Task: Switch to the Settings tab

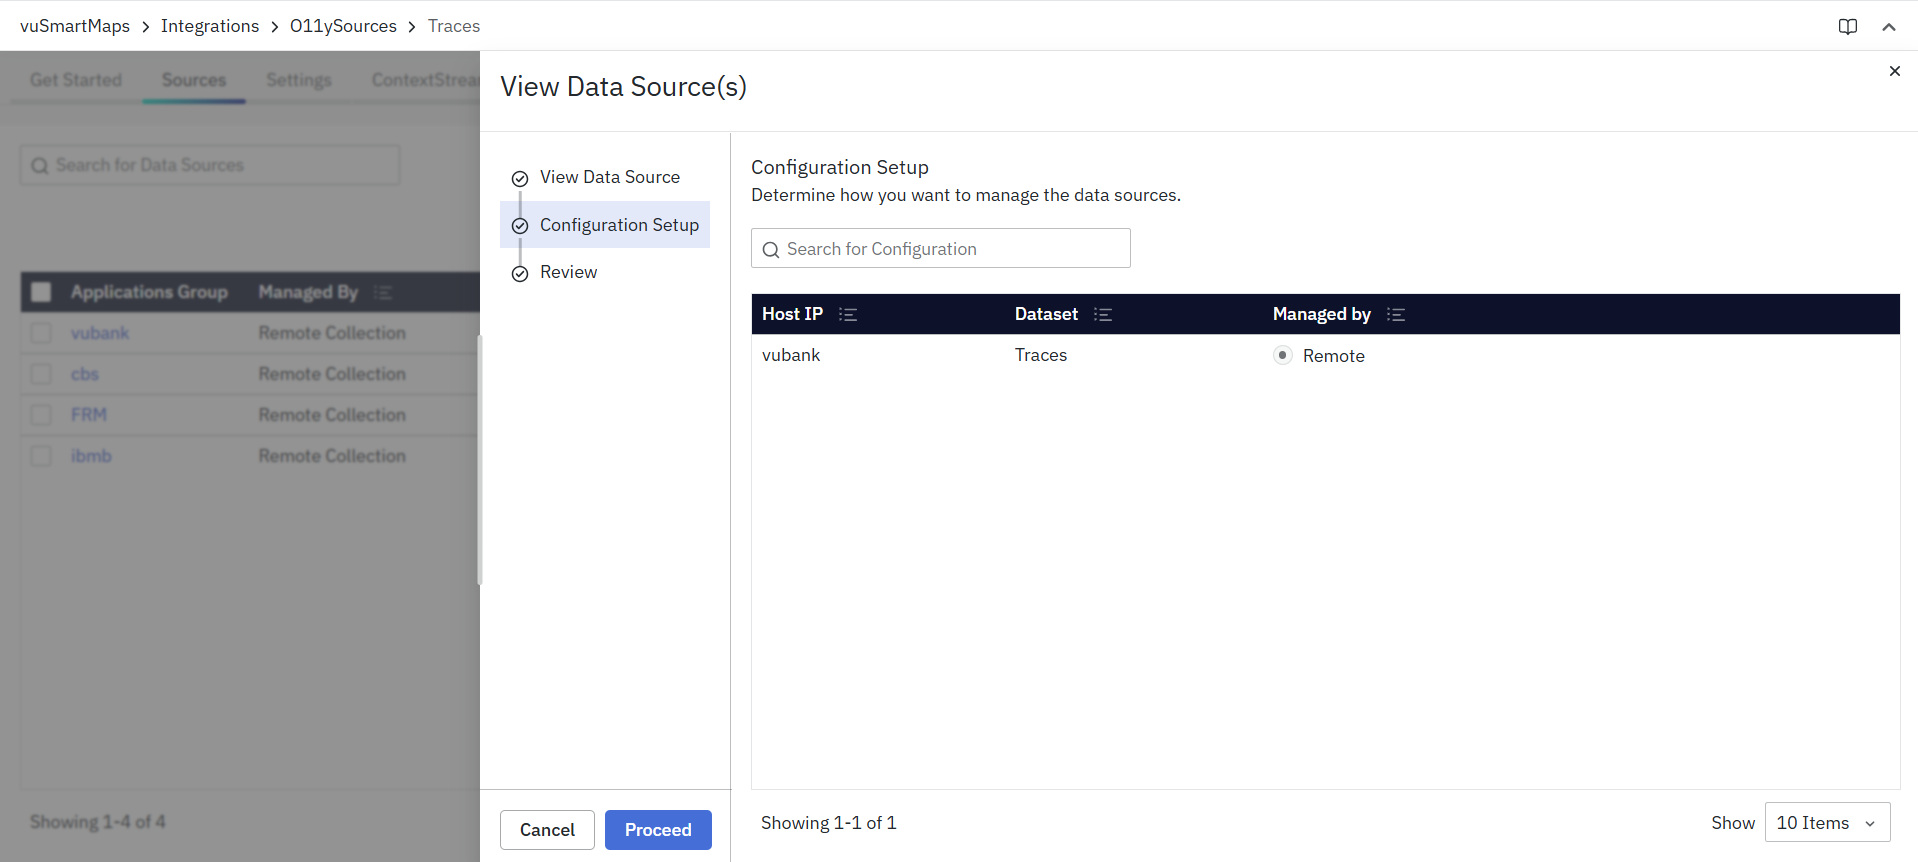Action: pos(298,80)
